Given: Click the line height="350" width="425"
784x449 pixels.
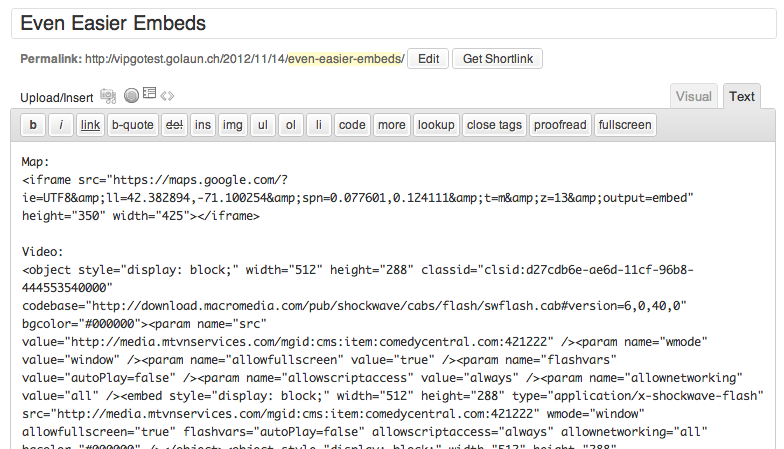Looking at the screenshot, I should [x=140, y=216].
